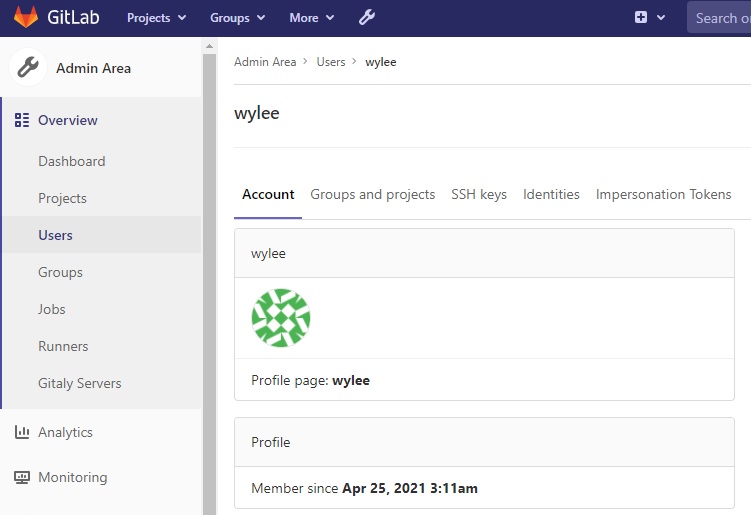Open the Groups and projects tab
Viewport: 751px width, 515px height.
(x=373, y=195)
